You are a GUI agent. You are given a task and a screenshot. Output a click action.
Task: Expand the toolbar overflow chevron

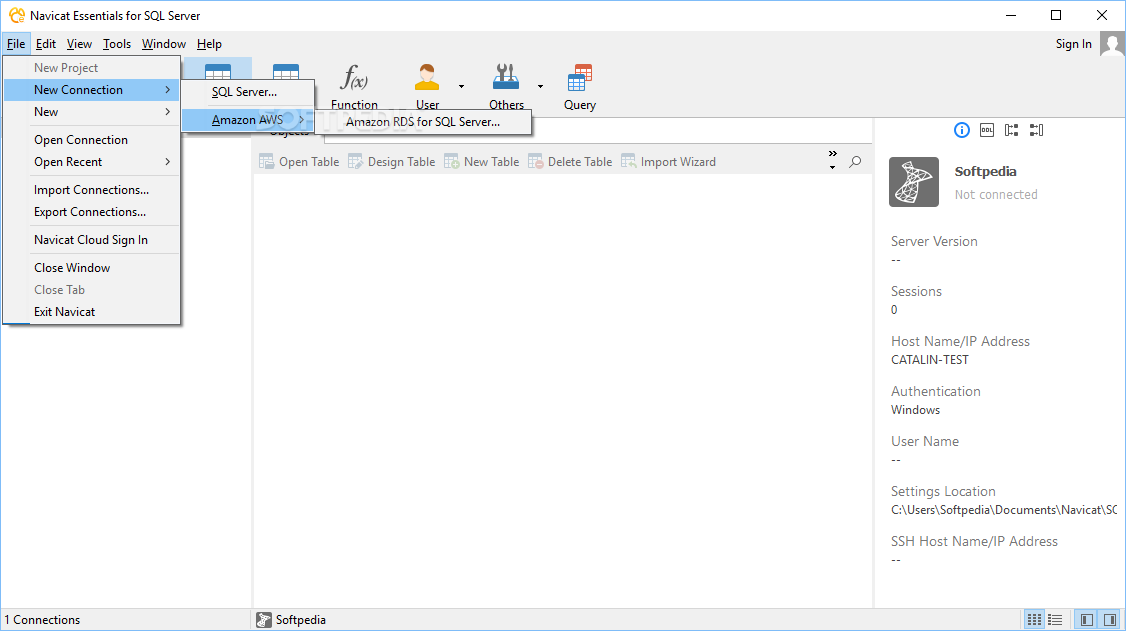point(832,160)
